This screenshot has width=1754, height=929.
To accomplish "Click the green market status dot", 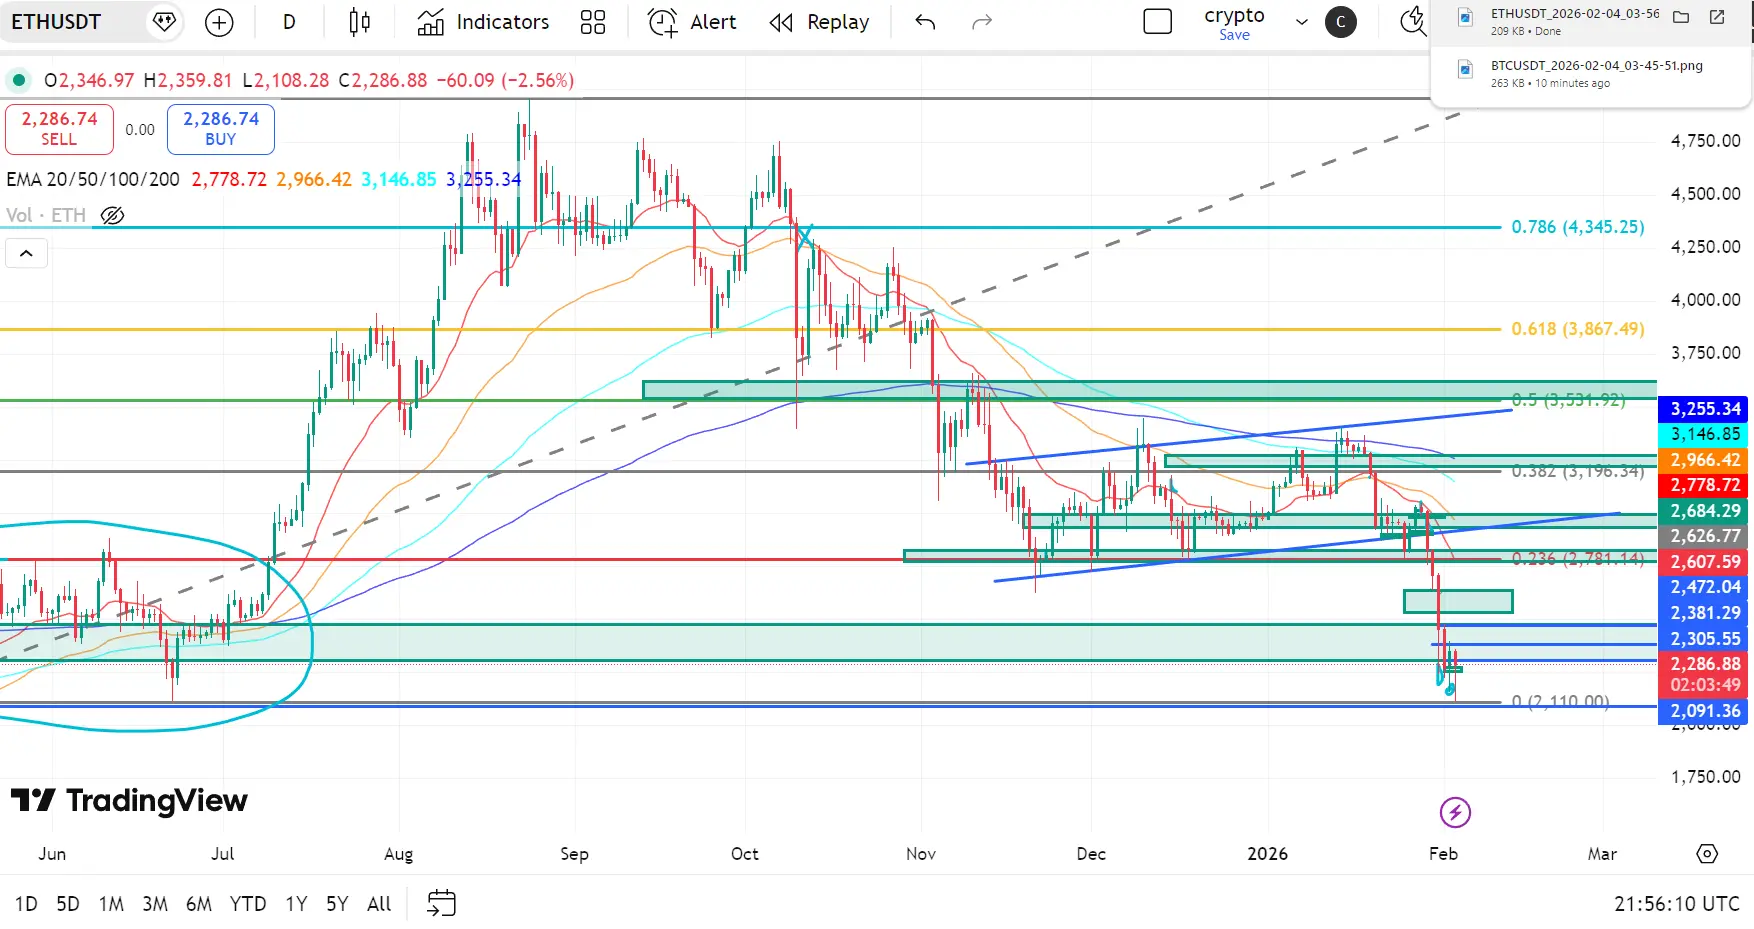I will [19, 80].
